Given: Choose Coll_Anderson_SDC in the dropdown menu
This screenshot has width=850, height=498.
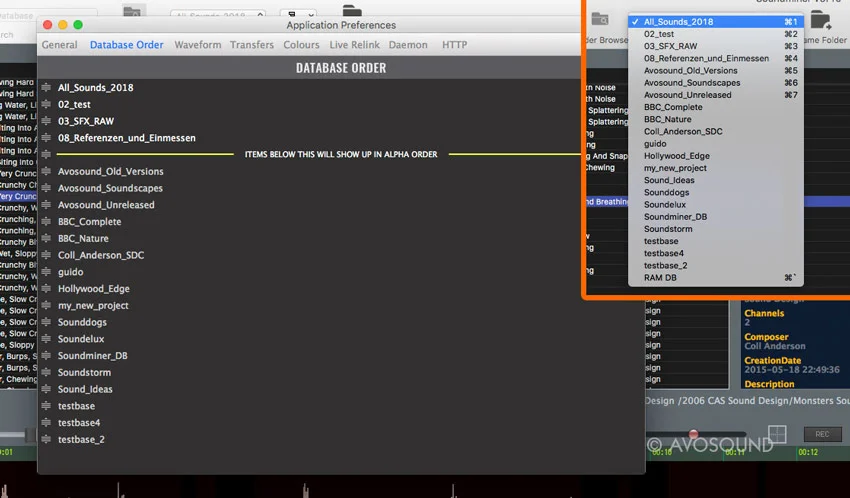Looking at the screenshot, I should [716, 131].
